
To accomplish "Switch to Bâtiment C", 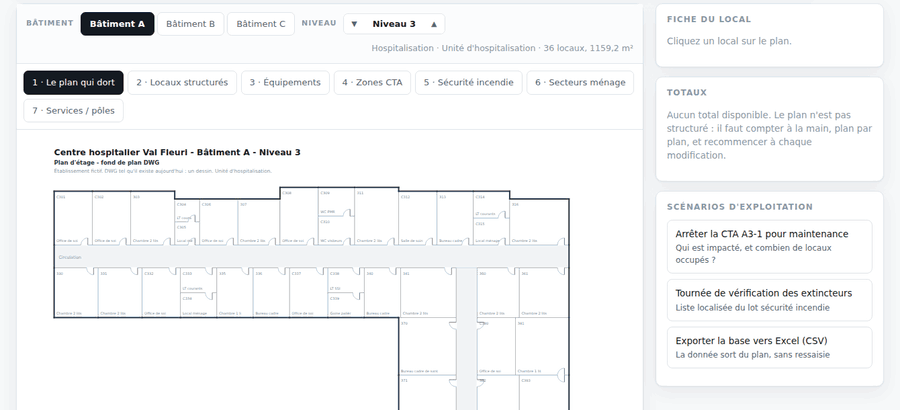I will click(x=261, y=24).
